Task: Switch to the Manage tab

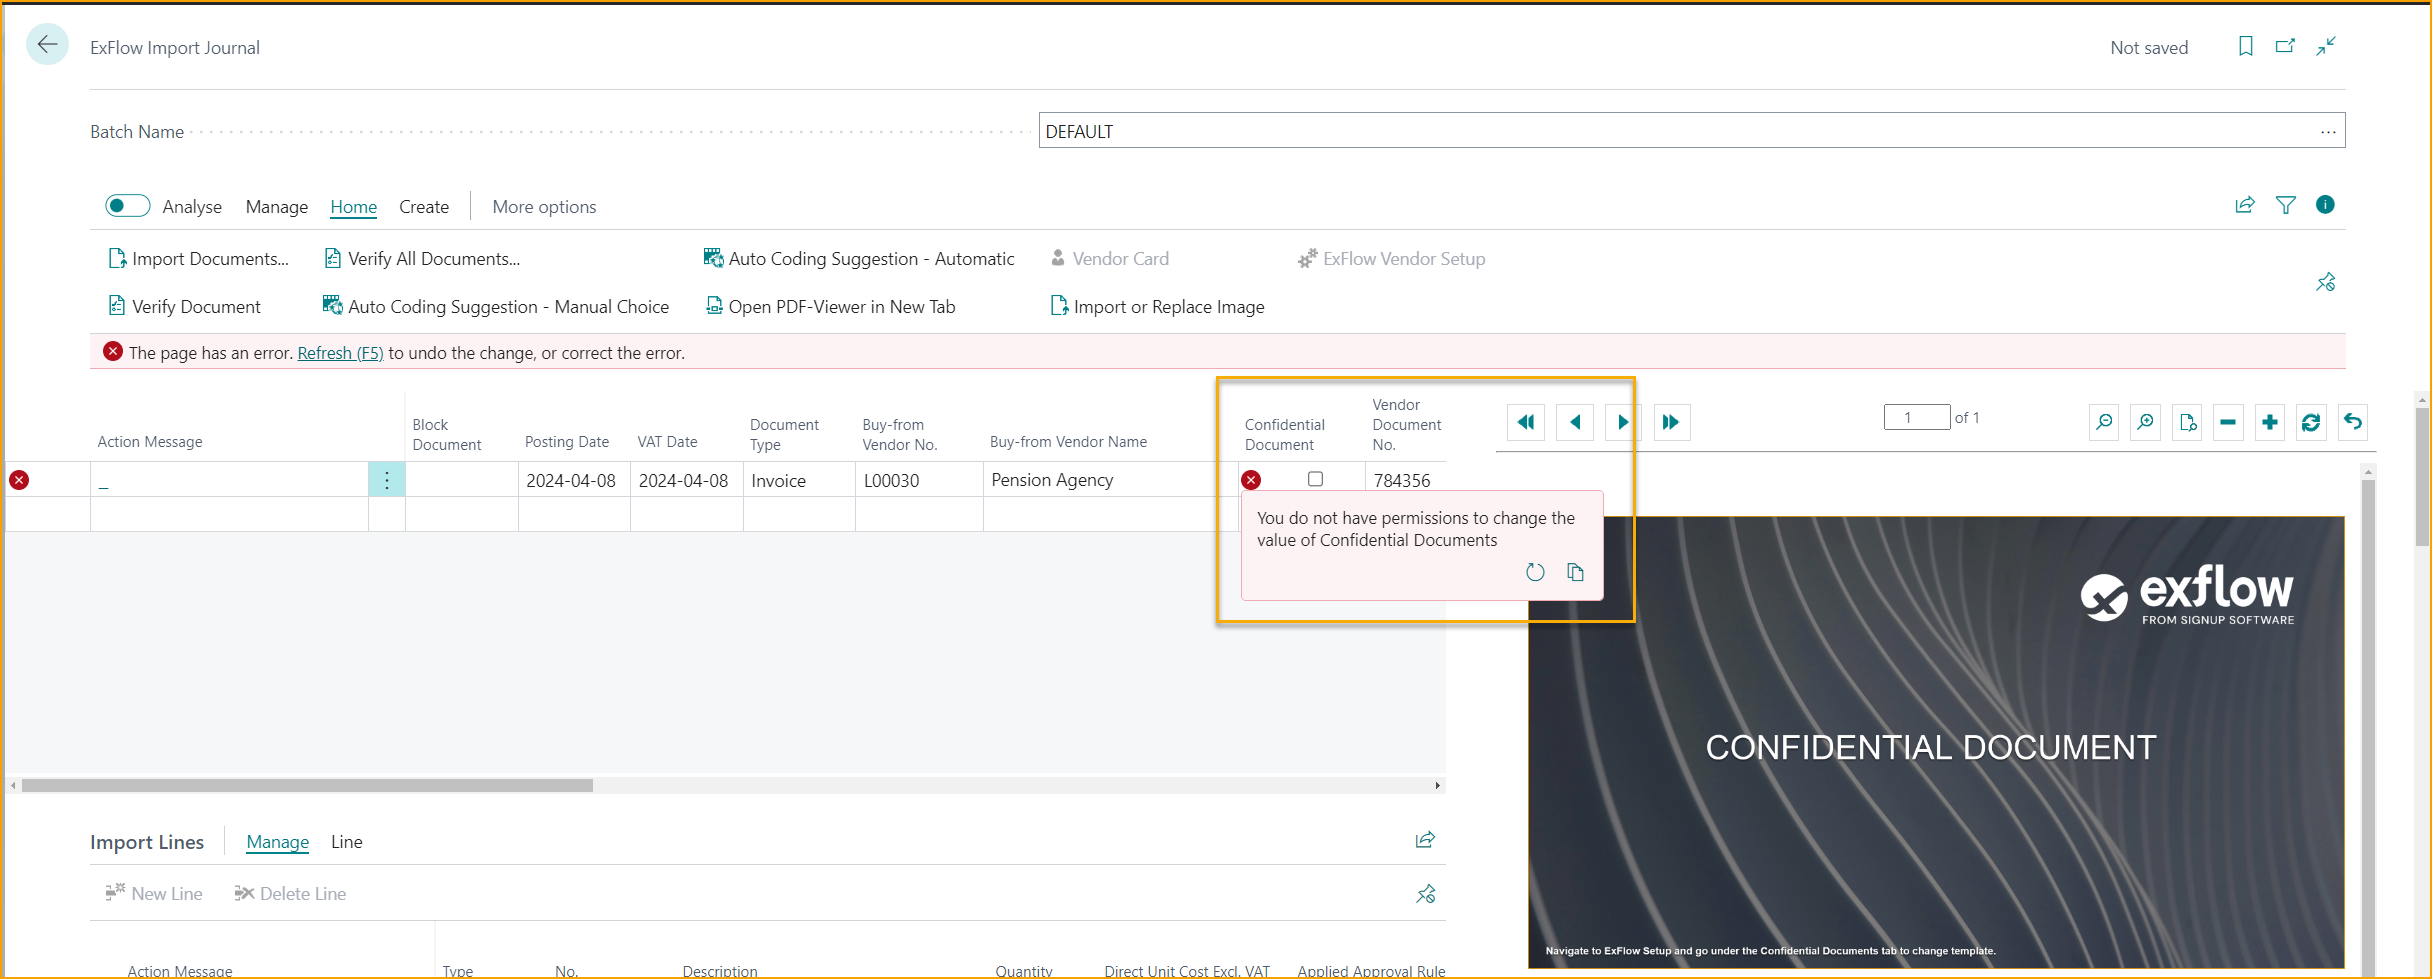Action: click(x=276, y=207)
